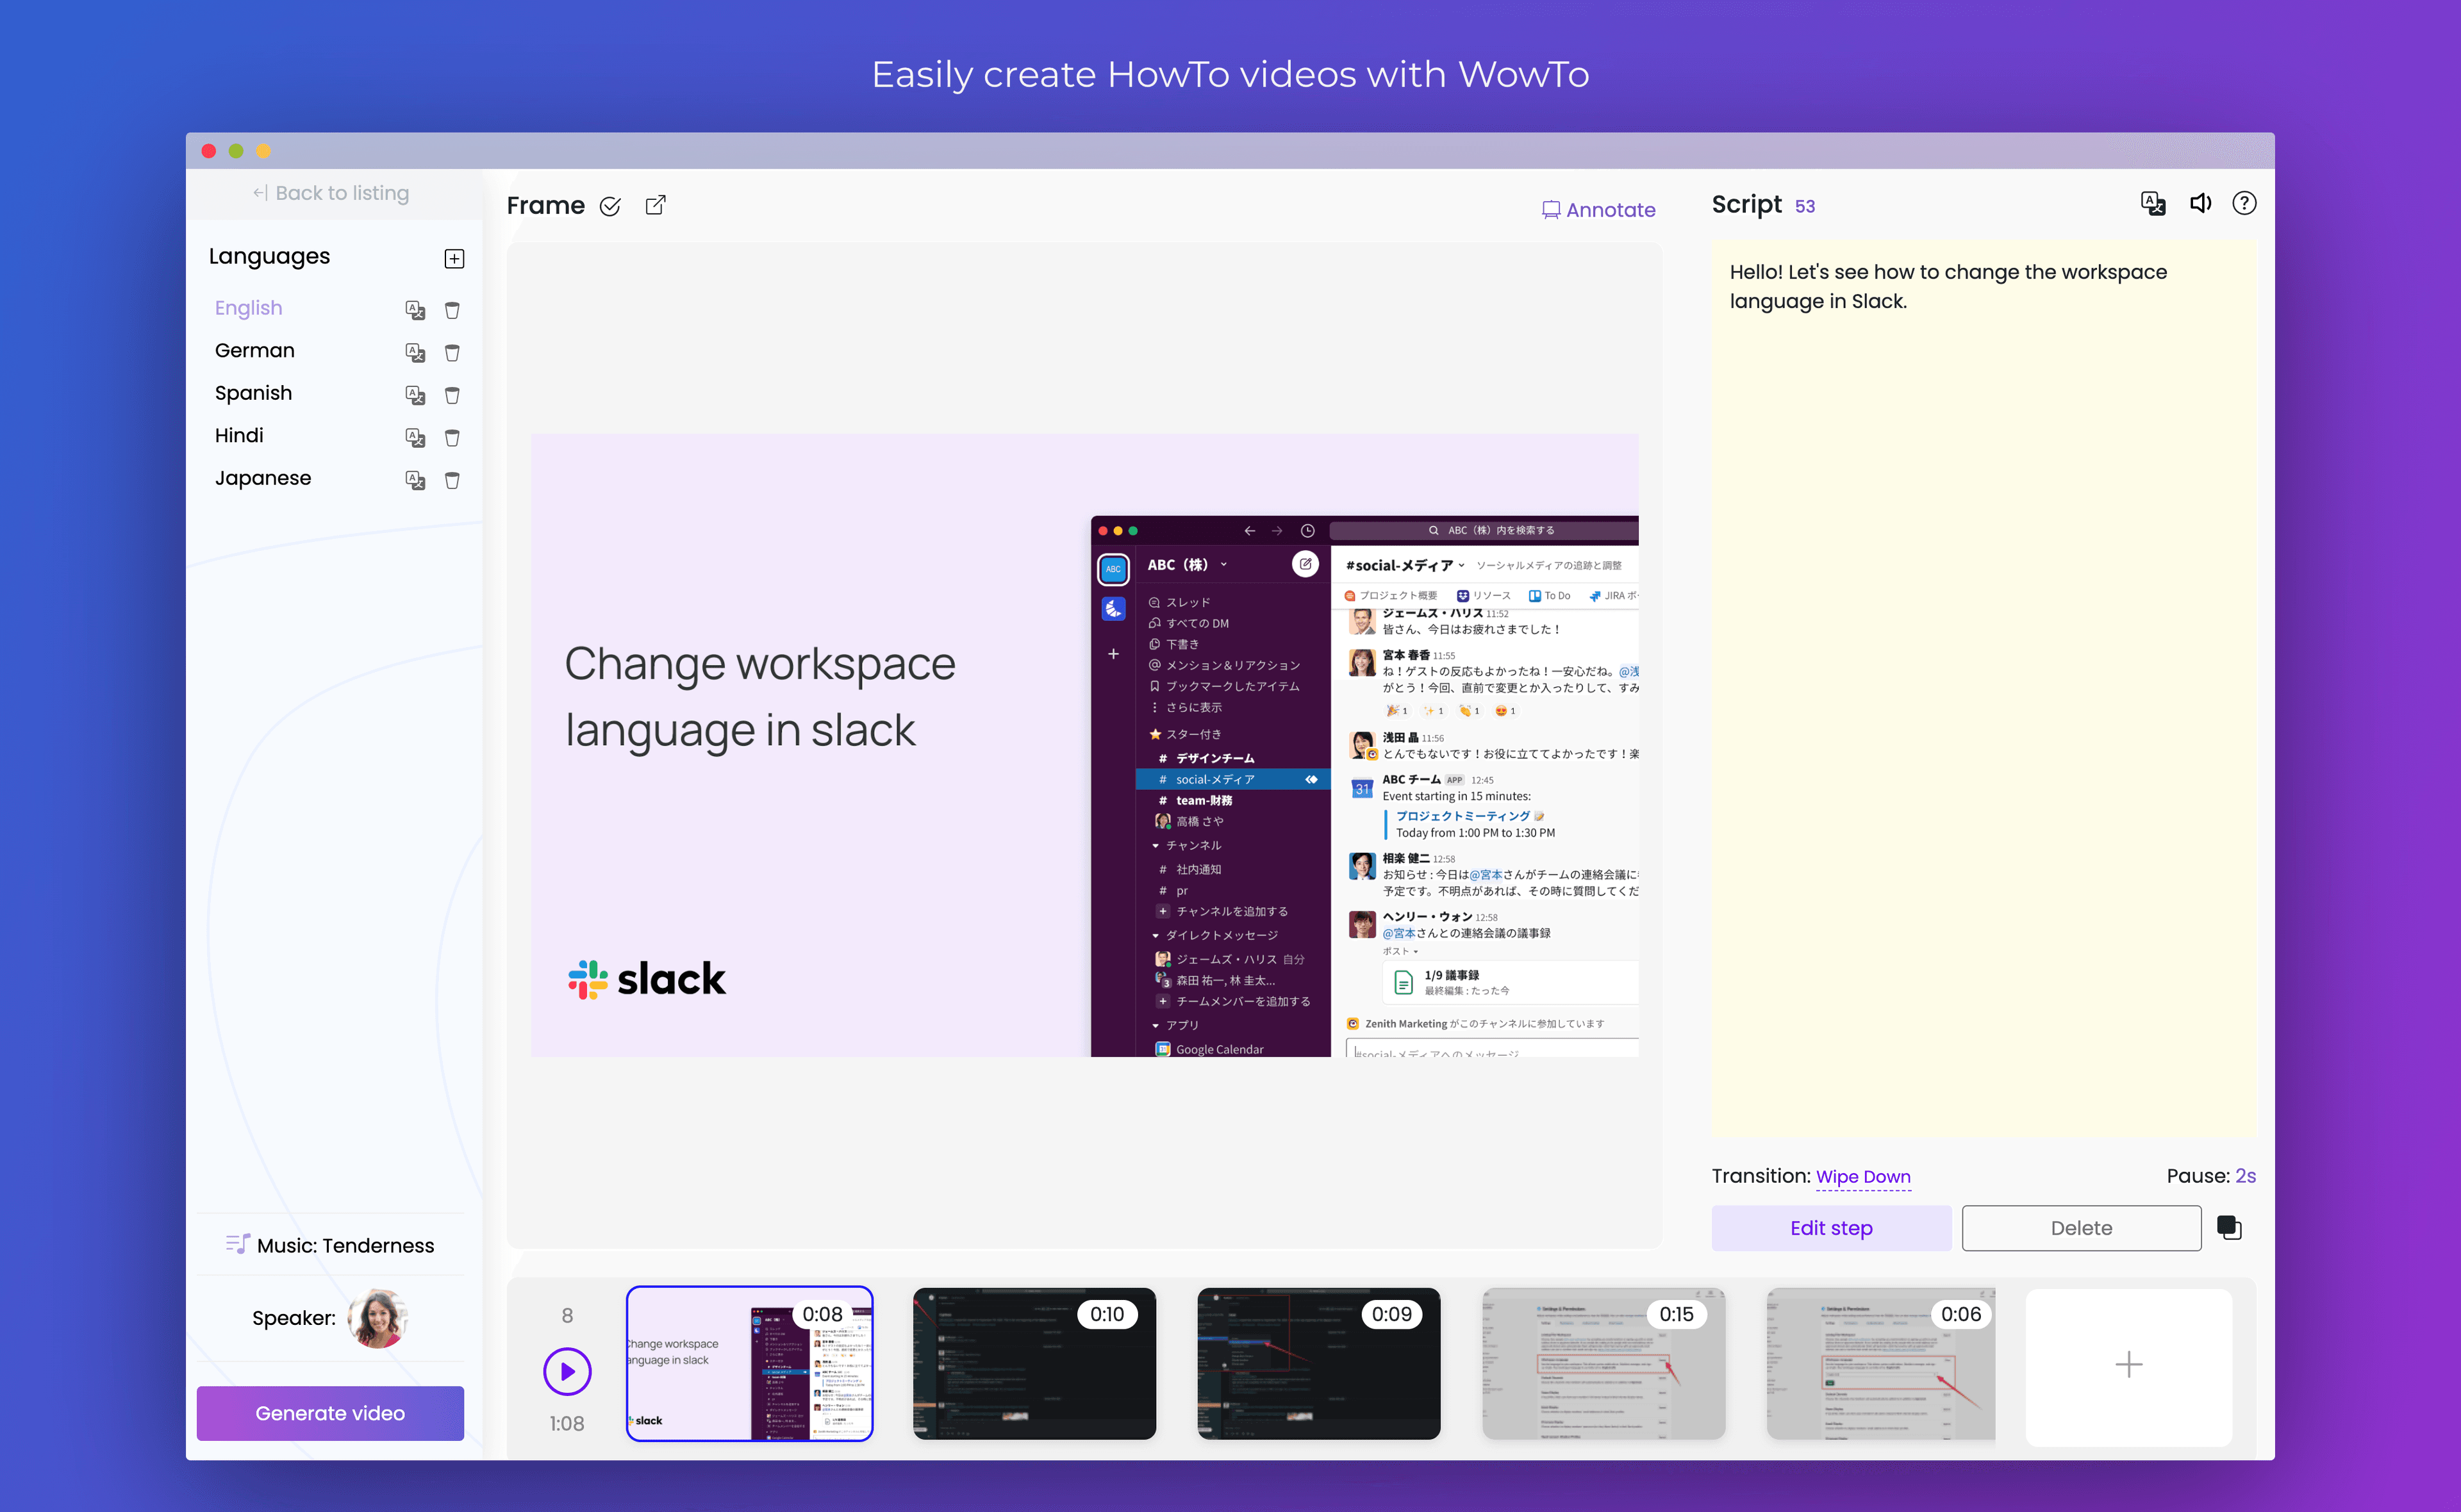The width and height of the screenshot is (2461, 1512).
Task: Click the trash icon next to Japanese
Action: click(x=452, y=480)
